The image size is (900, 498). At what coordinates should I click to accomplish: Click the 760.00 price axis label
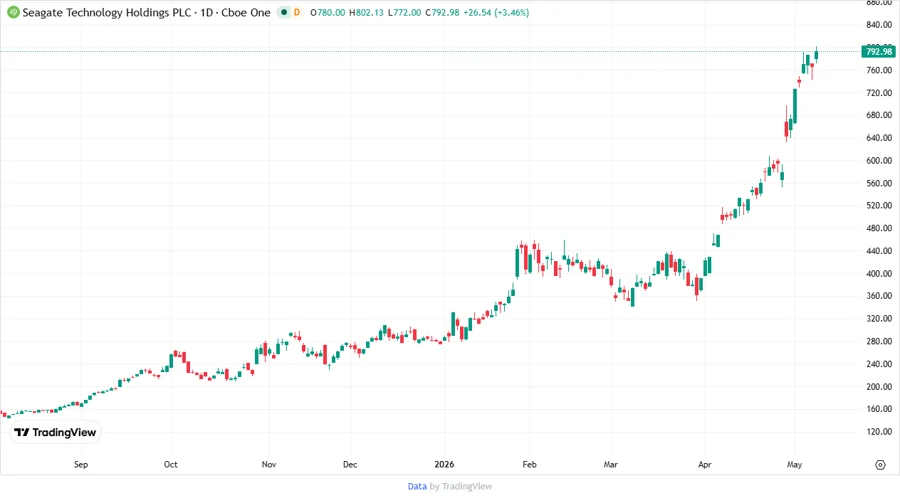coord(879,70)
